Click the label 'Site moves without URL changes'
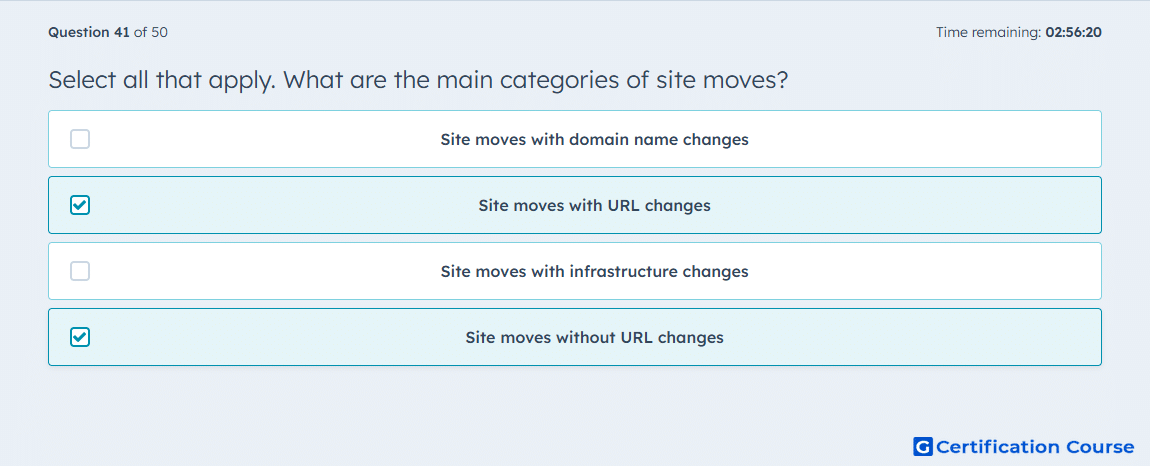The image size is (1150, 466). [594, 338]
